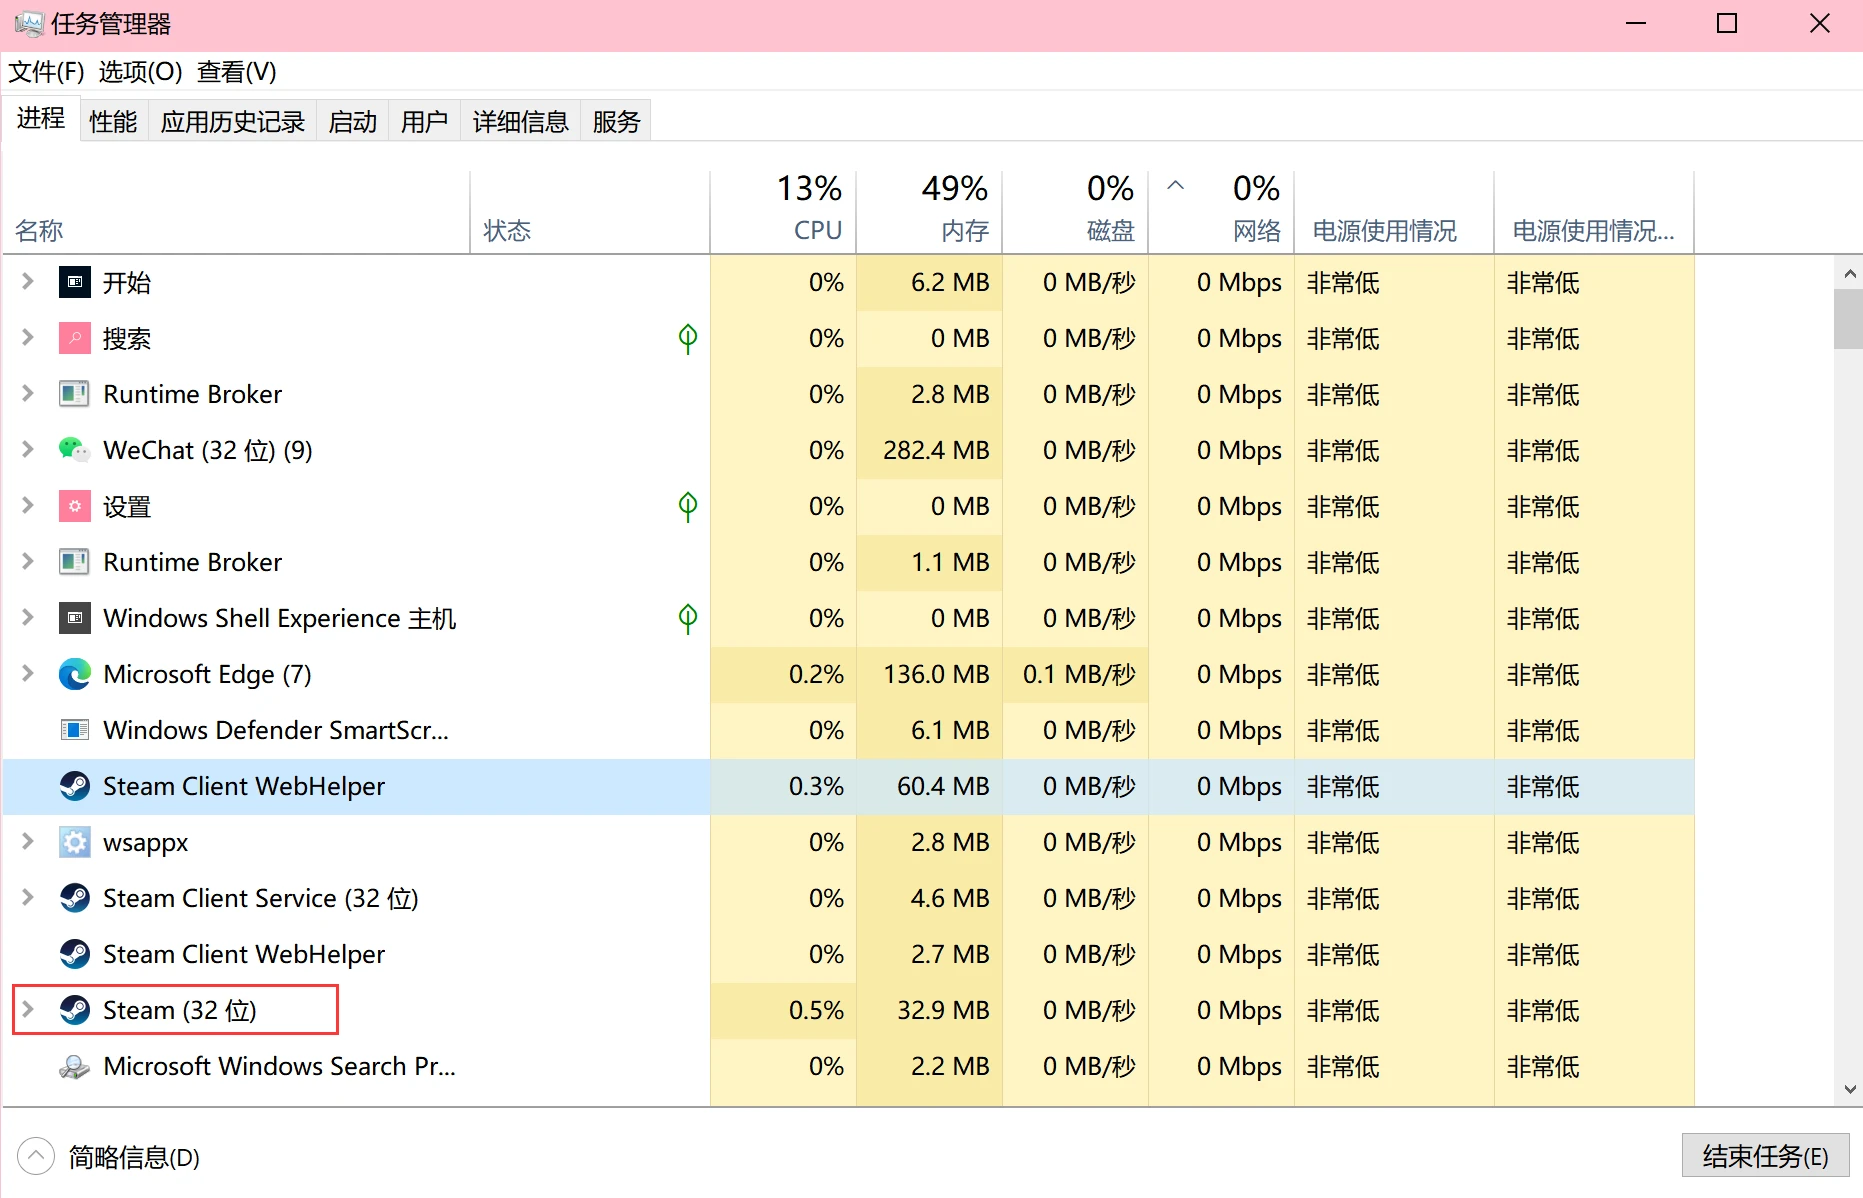This screenshot has width=1863, height=1198.
Task: Switch to the 启动 tab
Action: [x=353, y=122]
